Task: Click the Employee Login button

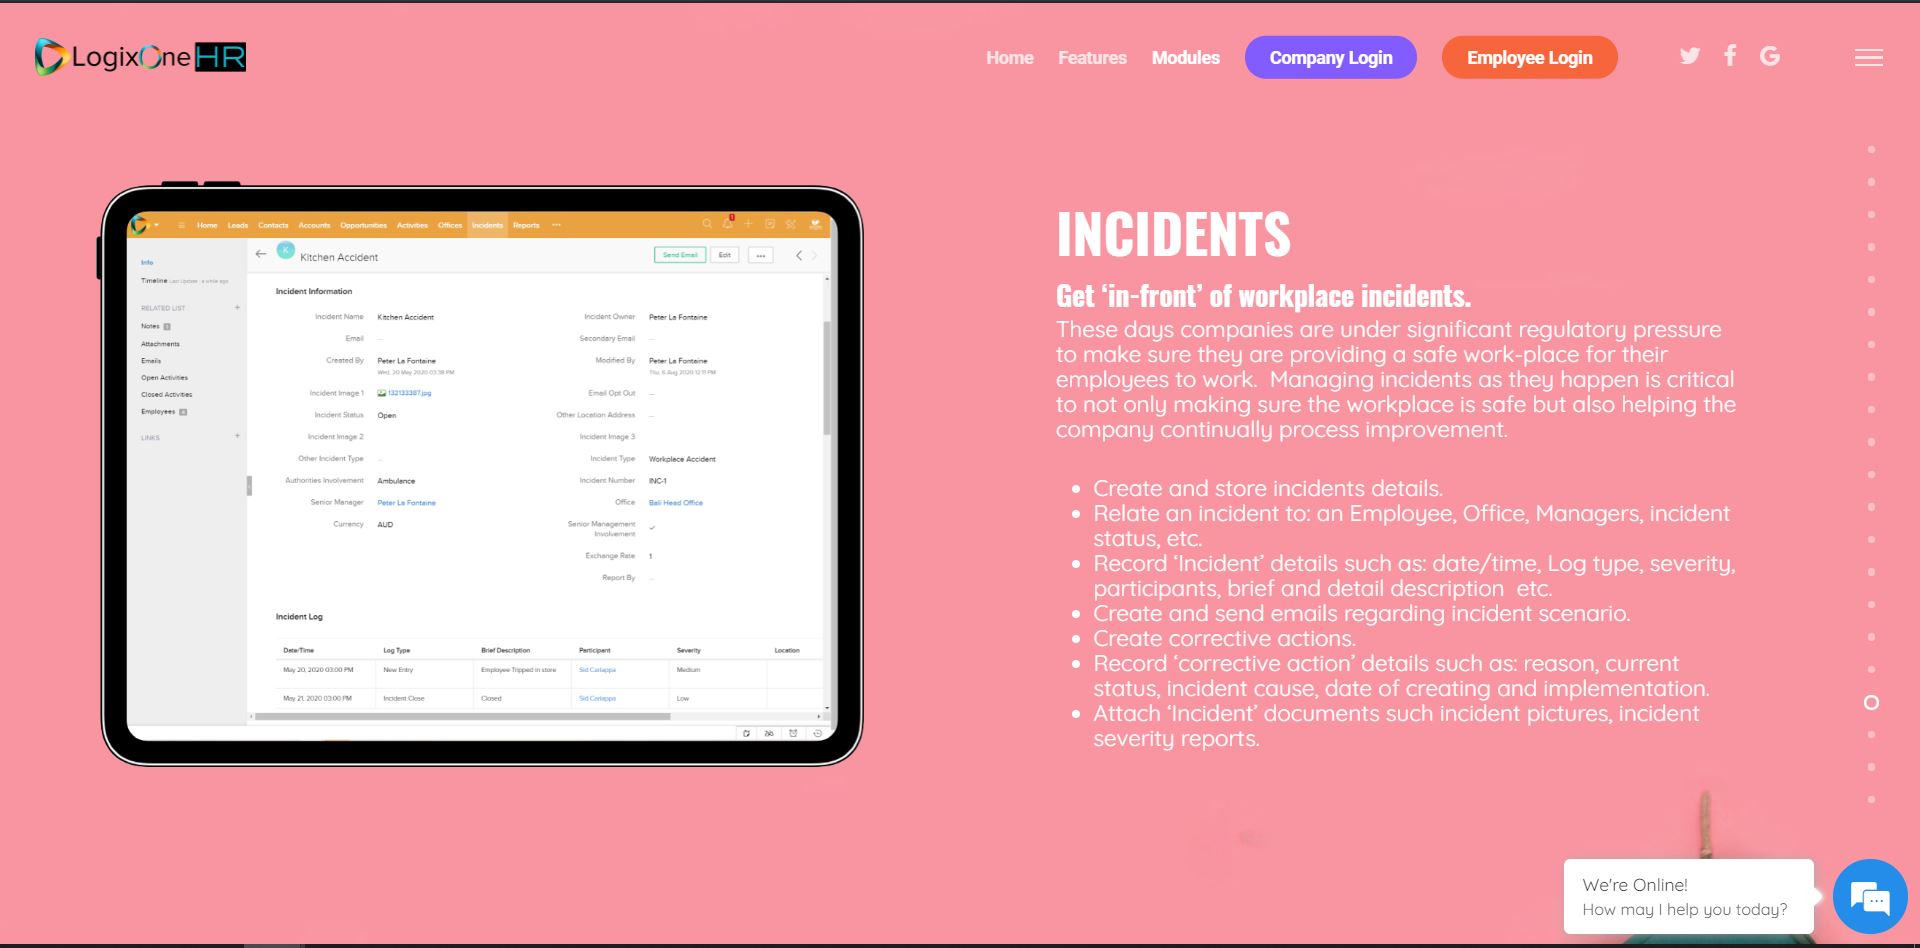Action: coord(1530,57)
